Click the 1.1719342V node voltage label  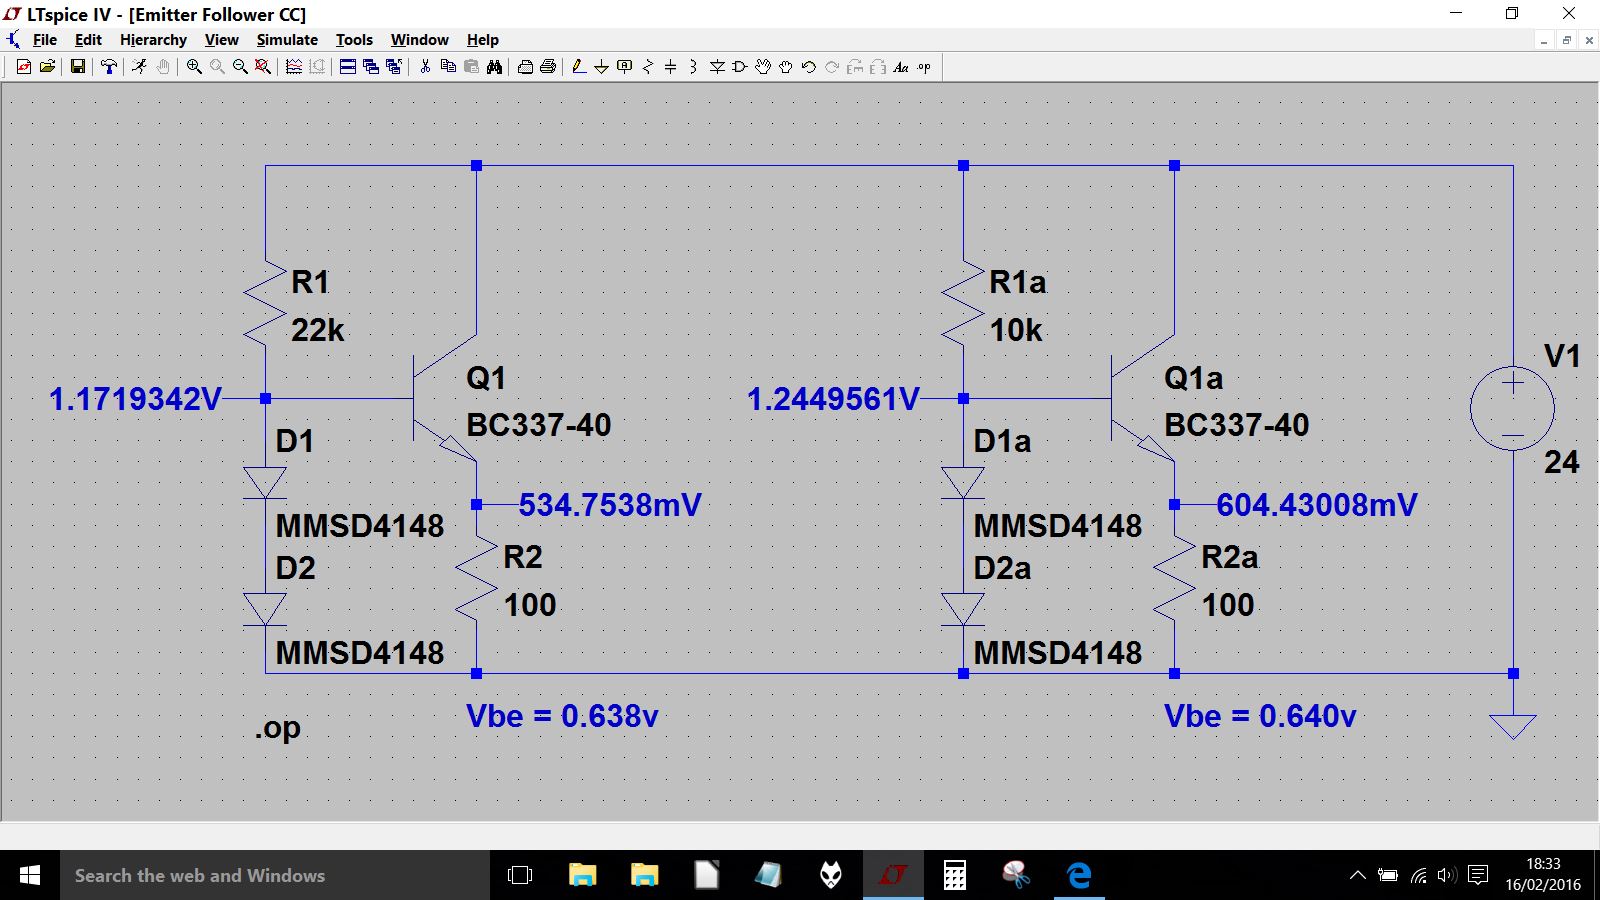[x=135, y=399]
